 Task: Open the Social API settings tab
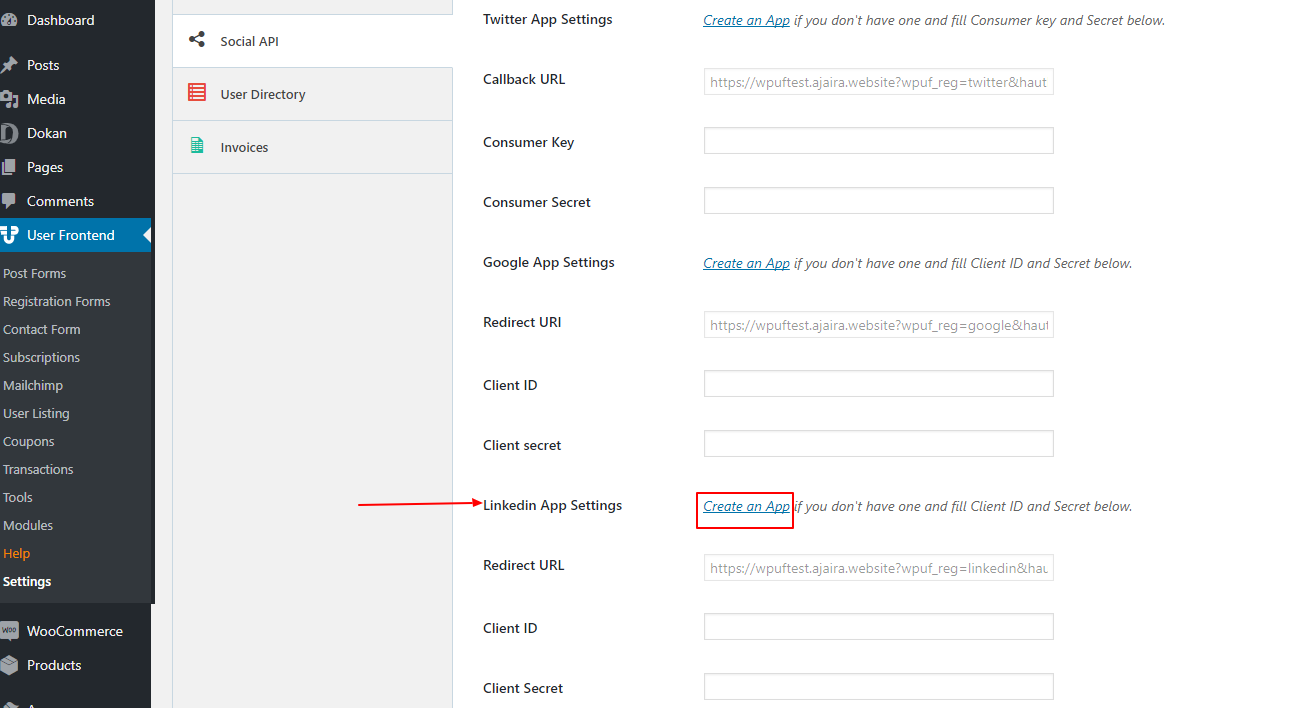[x=312, y=41]
